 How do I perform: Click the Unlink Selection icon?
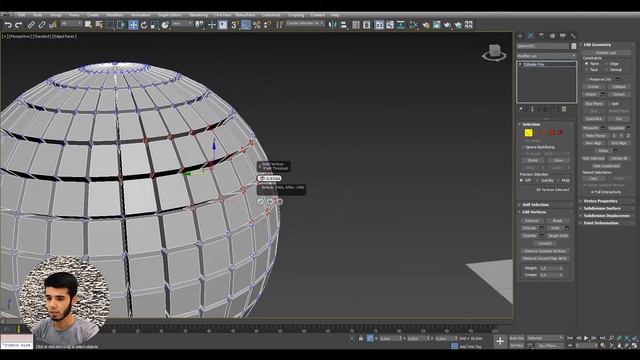(42, 25)
